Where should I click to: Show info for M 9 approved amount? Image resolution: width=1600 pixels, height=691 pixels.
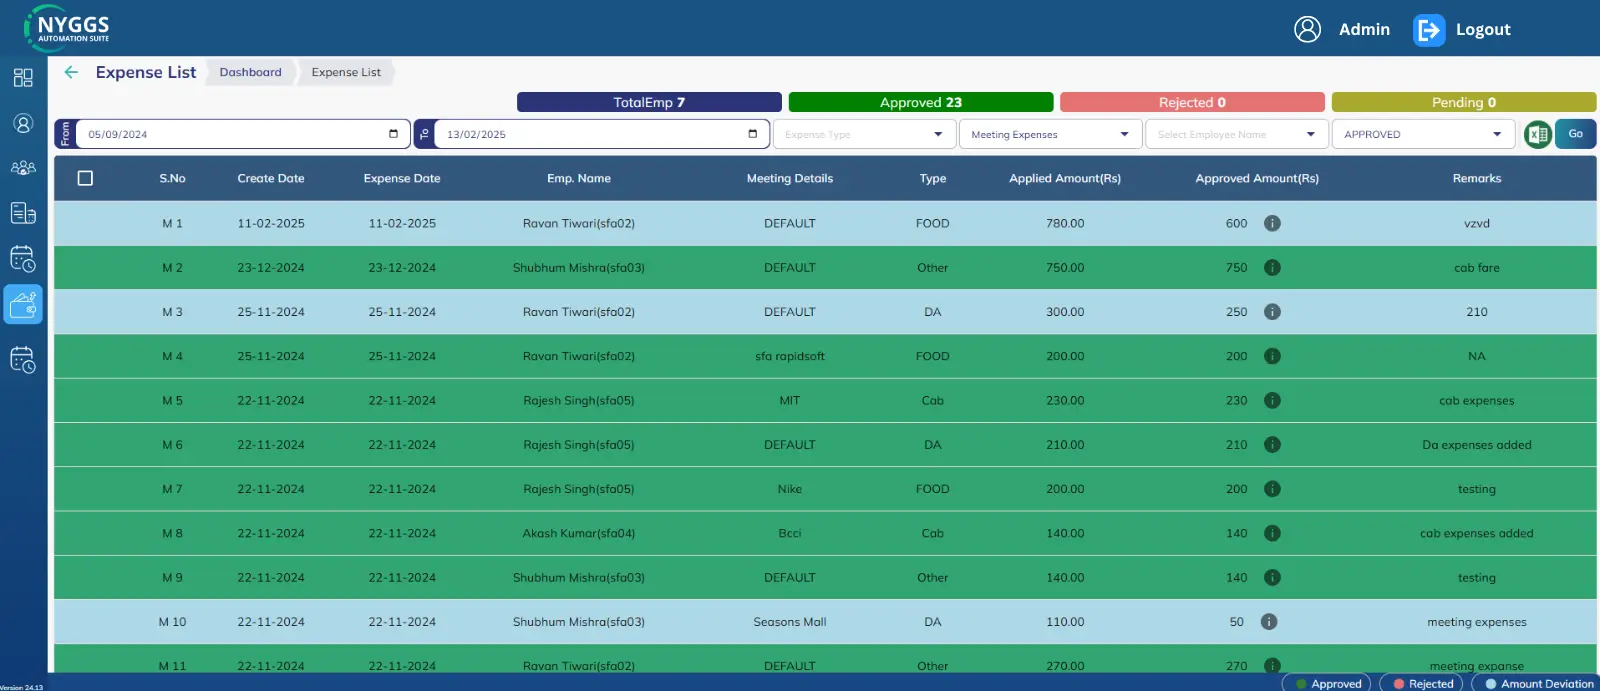coord(1272,577)
